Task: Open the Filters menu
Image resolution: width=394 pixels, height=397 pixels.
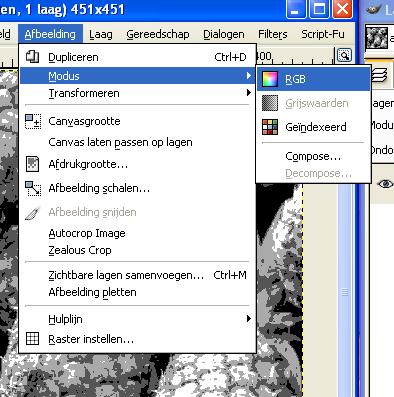Action: 273,34
